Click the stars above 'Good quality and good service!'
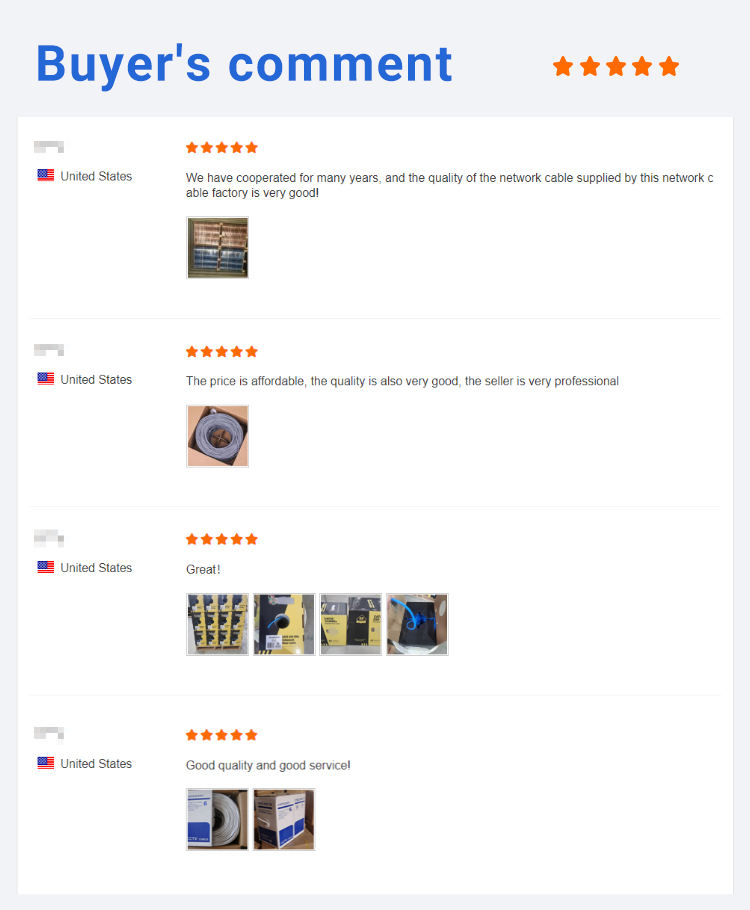The image size is (750, 910). pos(222,735)
